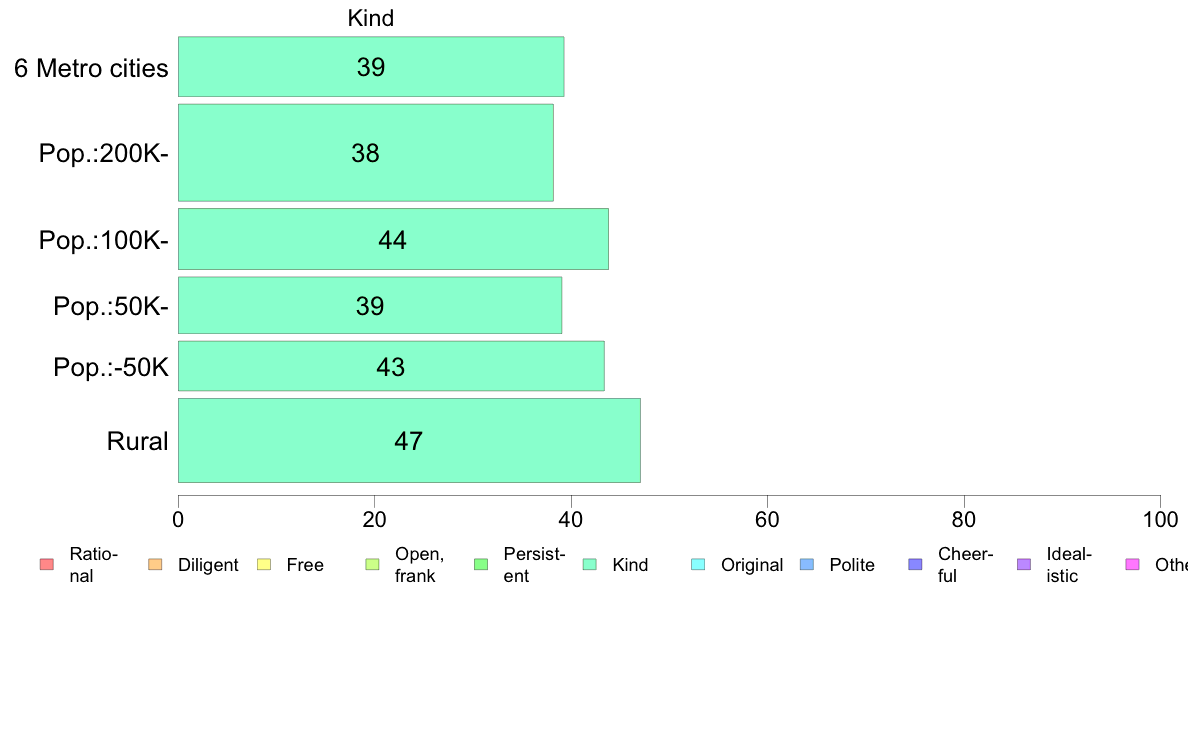
Task: Select the Rural bar showing 47
Action: click(x=409, y=440)
